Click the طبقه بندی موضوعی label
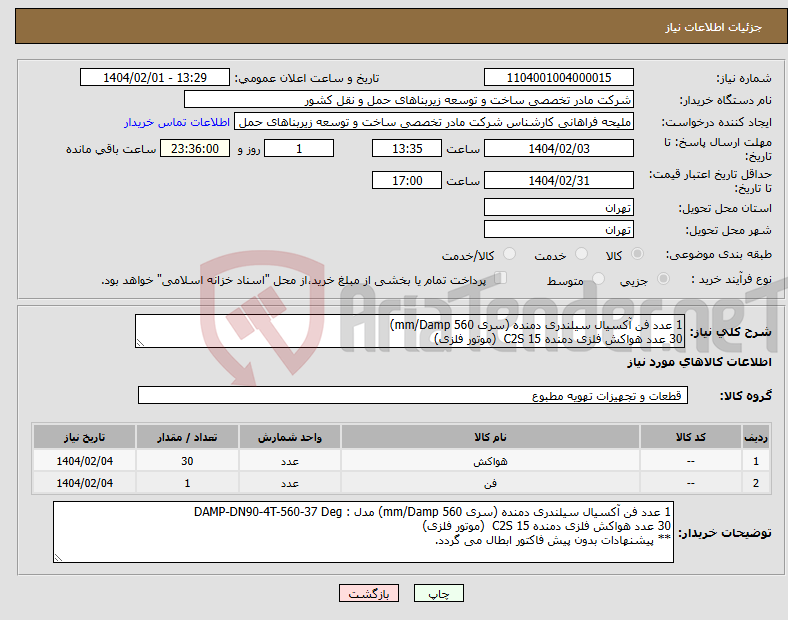The image size is (788, 620). pos(719,254)
